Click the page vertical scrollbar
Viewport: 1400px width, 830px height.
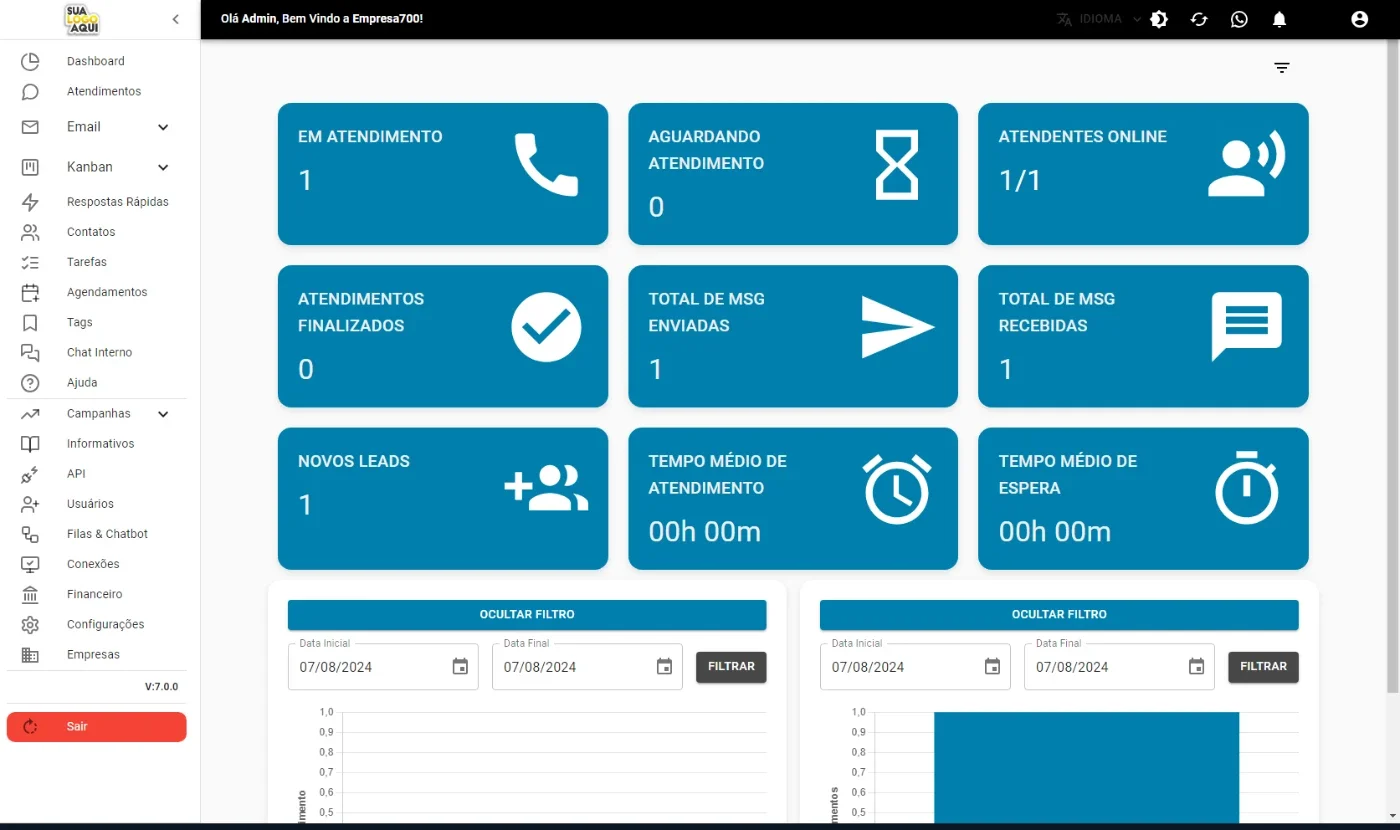(x=1393, y=366)
